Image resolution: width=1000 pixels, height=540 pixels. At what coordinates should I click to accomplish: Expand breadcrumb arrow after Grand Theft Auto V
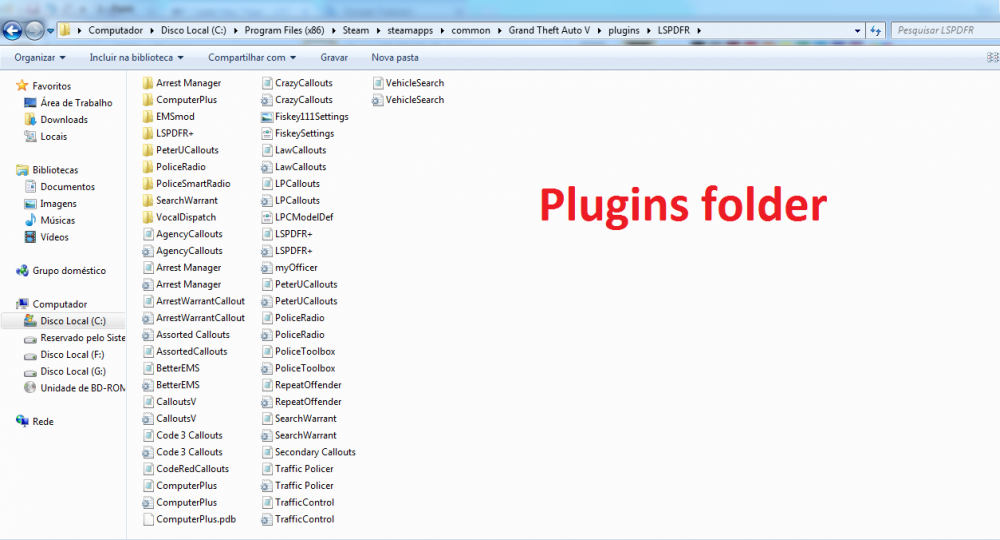click(x=599, y=31)
